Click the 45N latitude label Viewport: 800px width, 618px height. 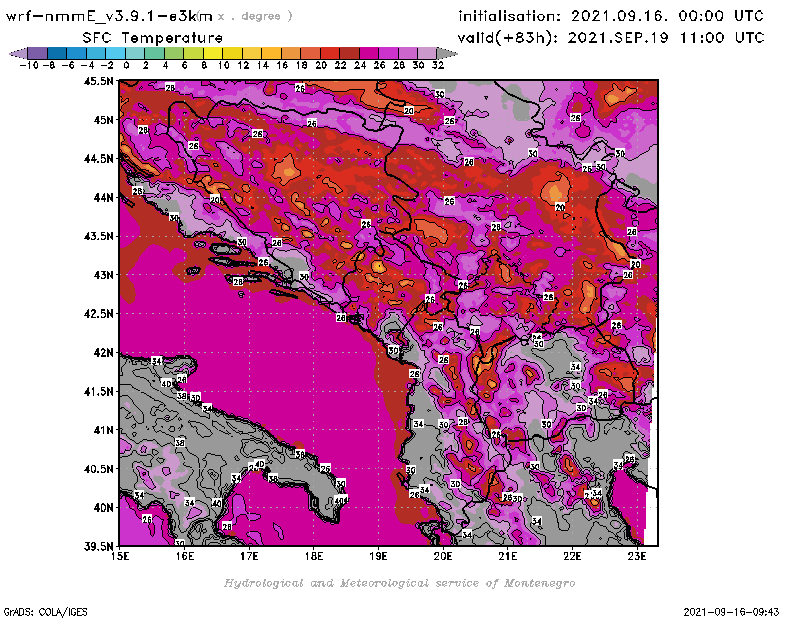point(103,120)
